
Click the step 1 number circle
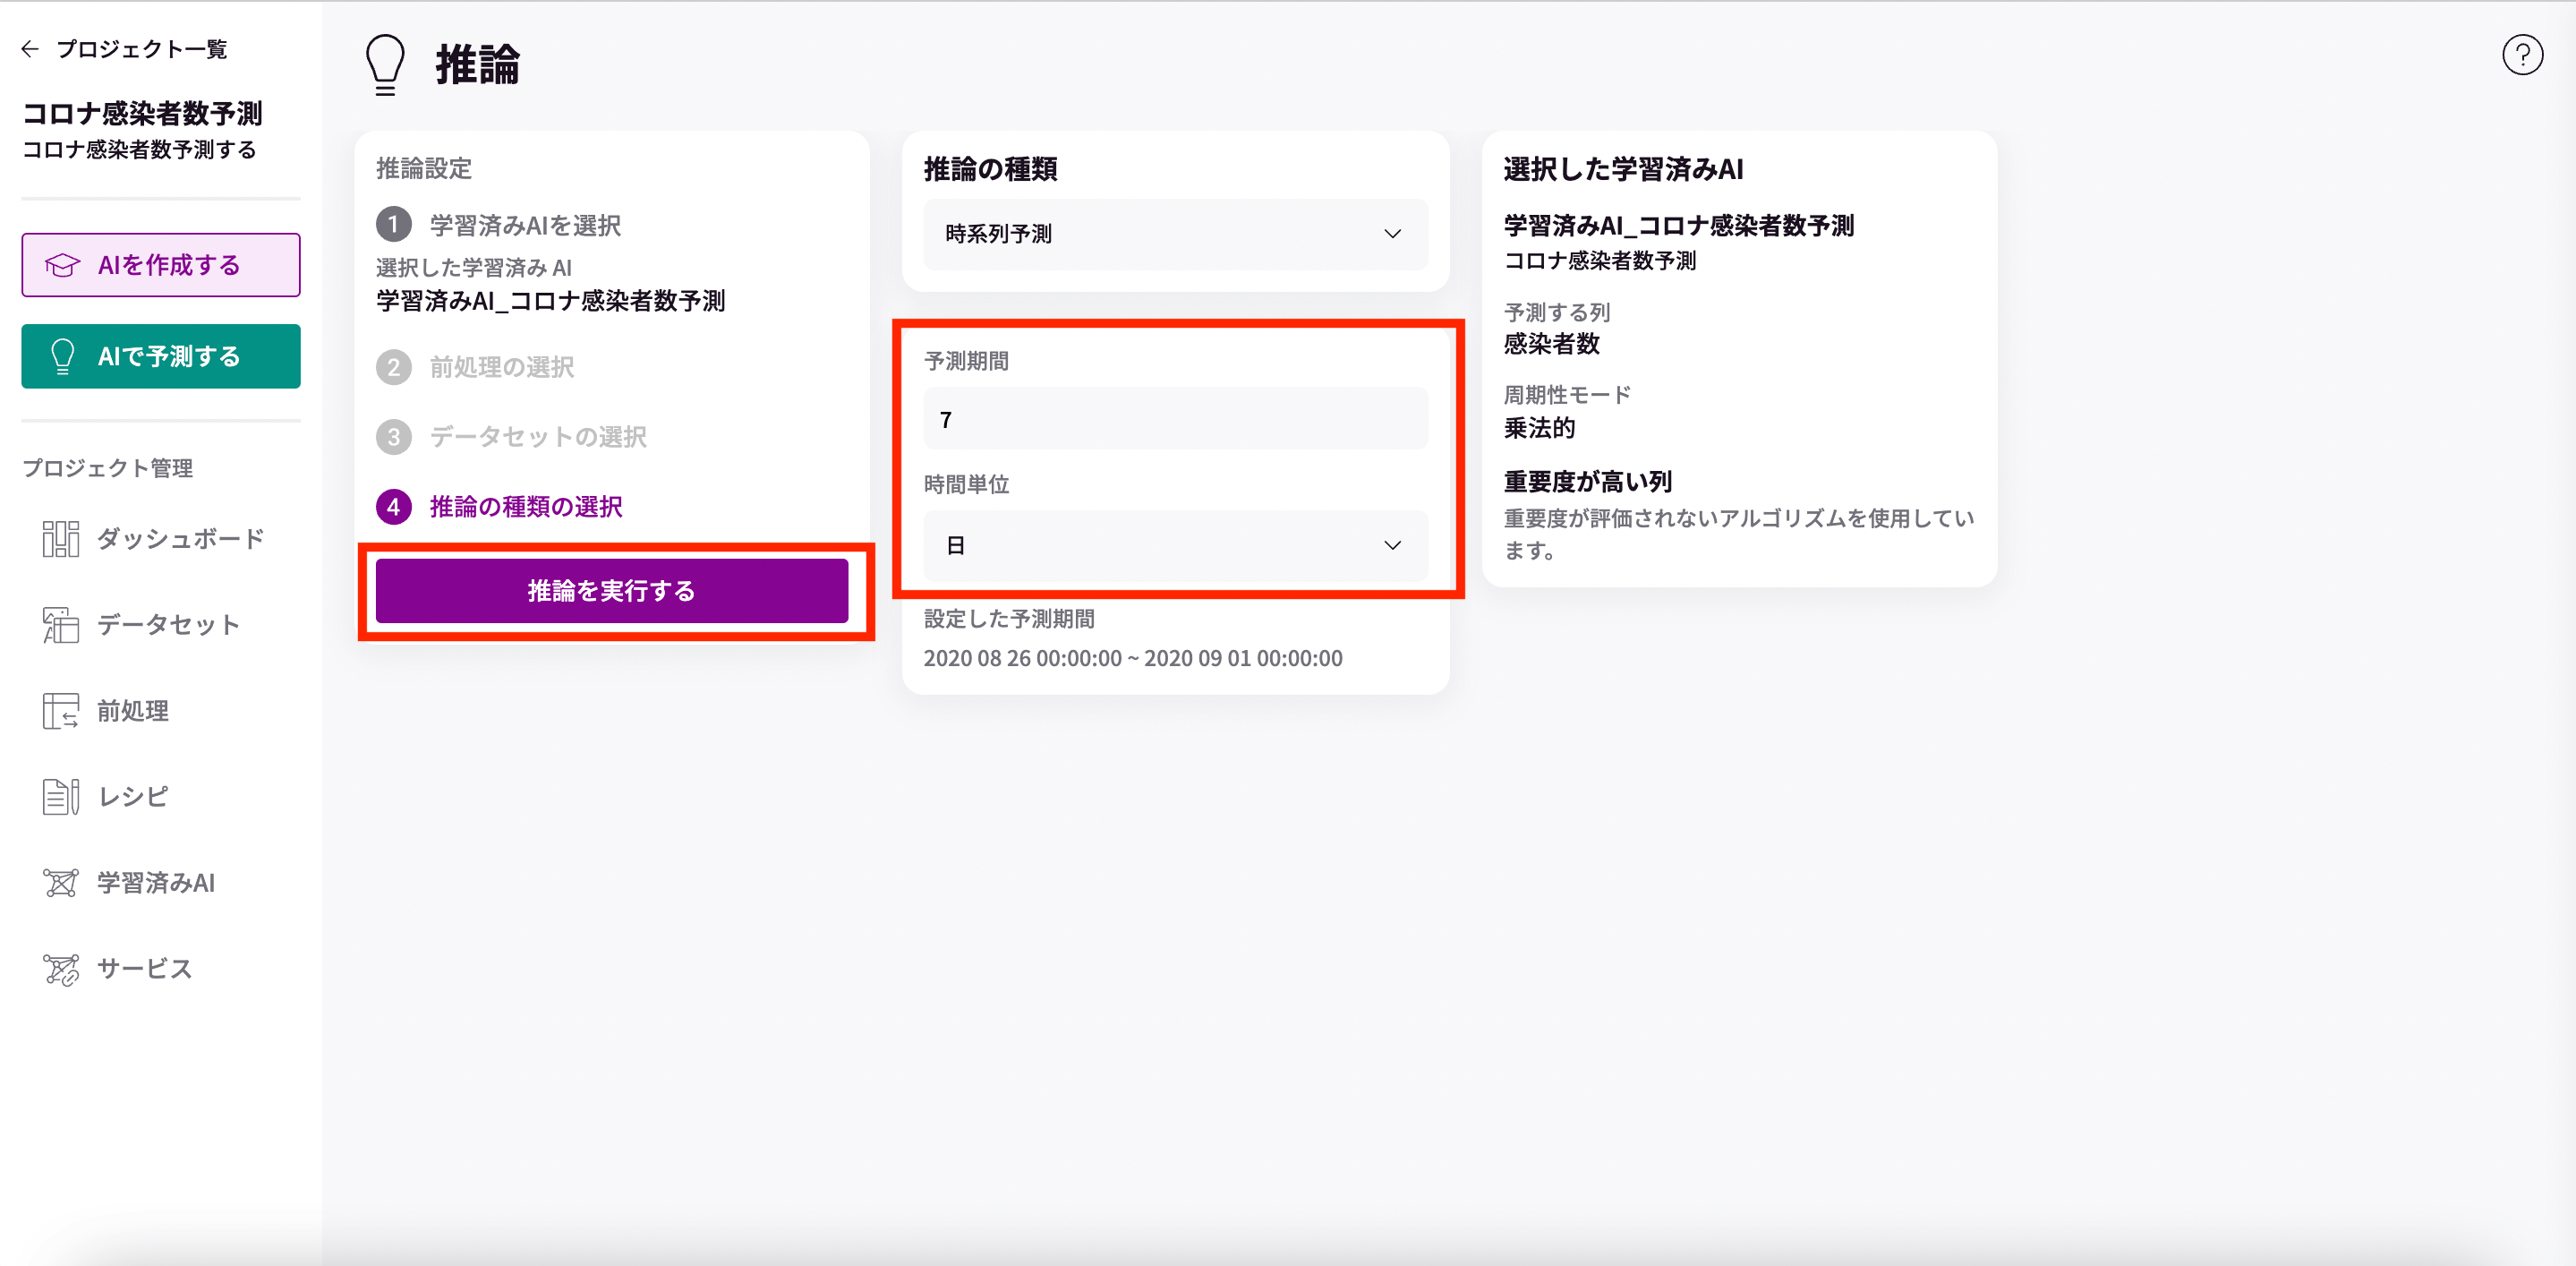[394, 225]
